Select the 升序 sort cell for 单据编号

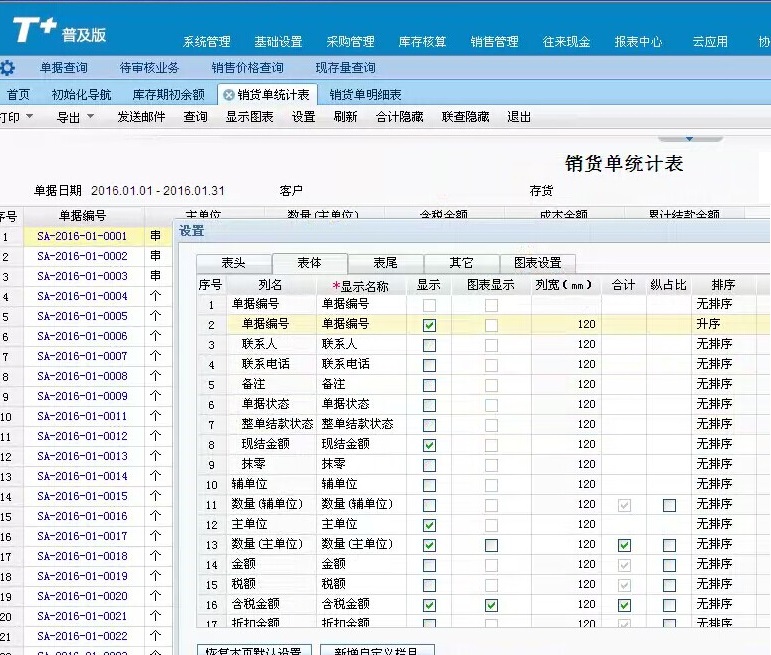coord(715,324)
